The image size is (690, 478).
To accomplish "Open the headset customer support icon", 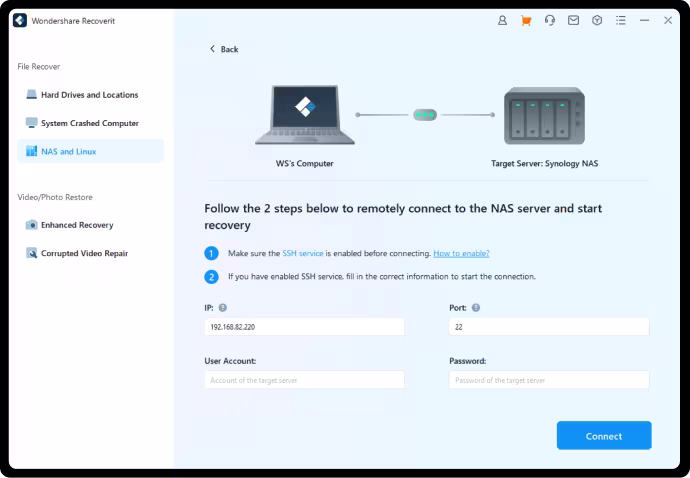I will coord(550,21).
